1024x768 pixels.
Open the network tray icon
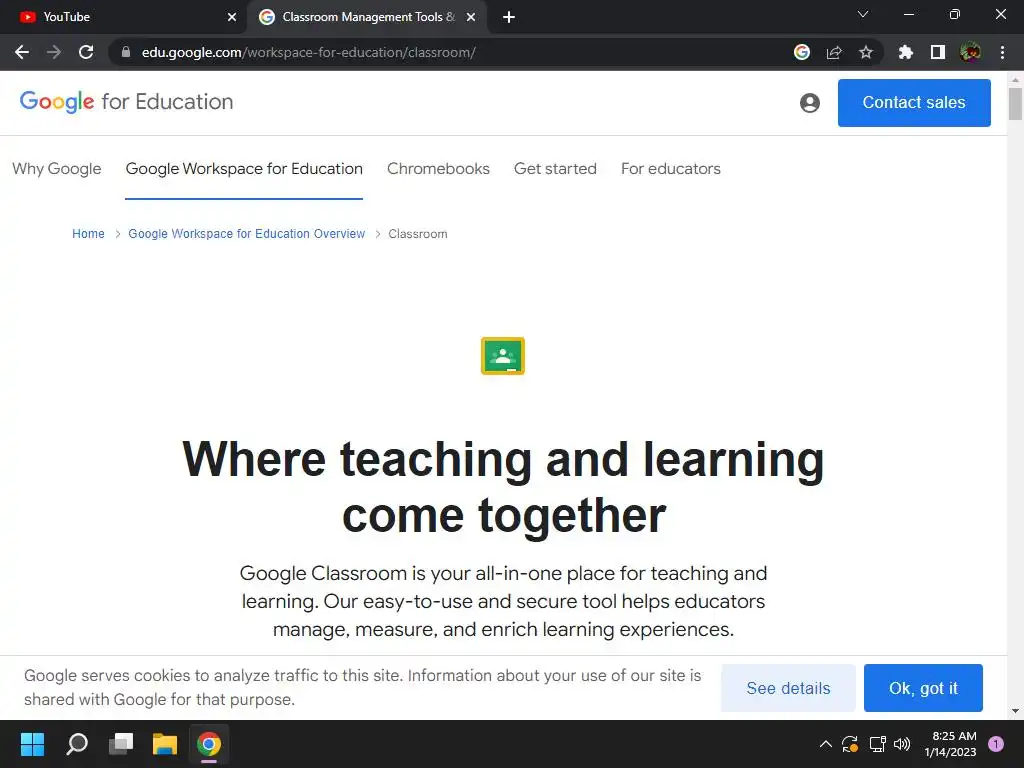tap(877, 744)
